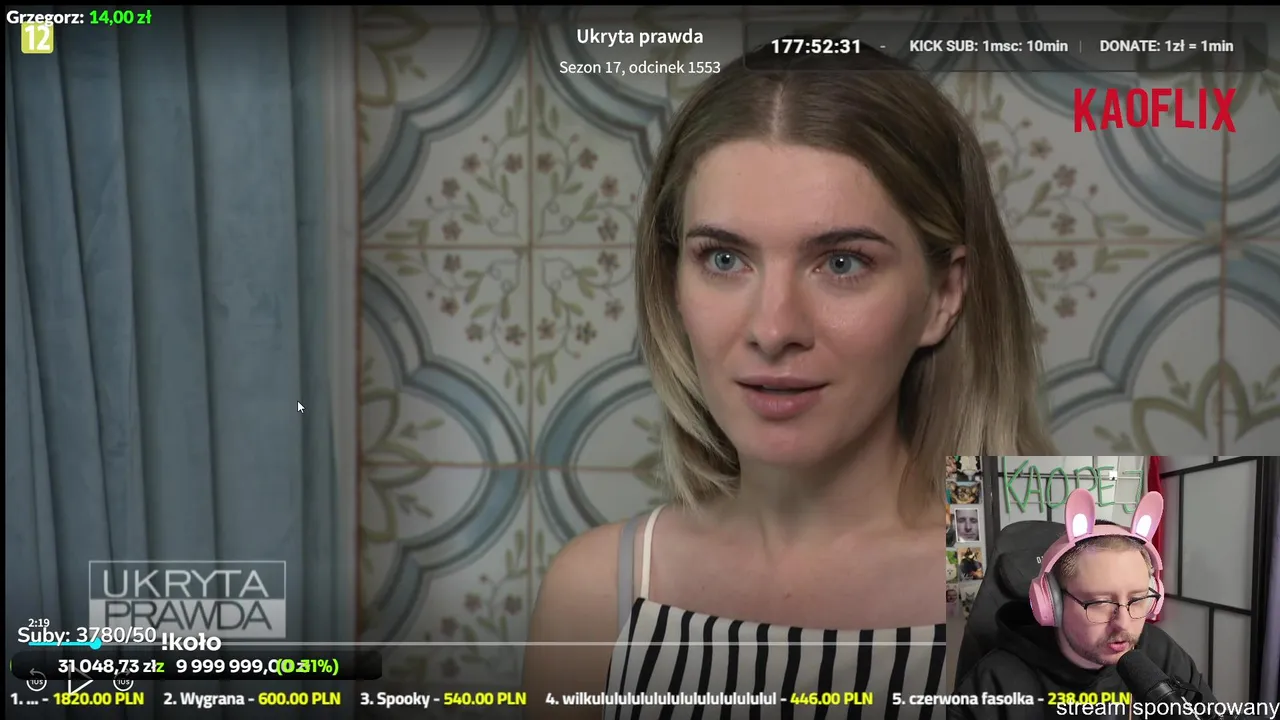Image resolution: width=1280 pixels, height=720 pixels.
Task: Click the title 'Ukryta prawda'
Action: [640, 37]
